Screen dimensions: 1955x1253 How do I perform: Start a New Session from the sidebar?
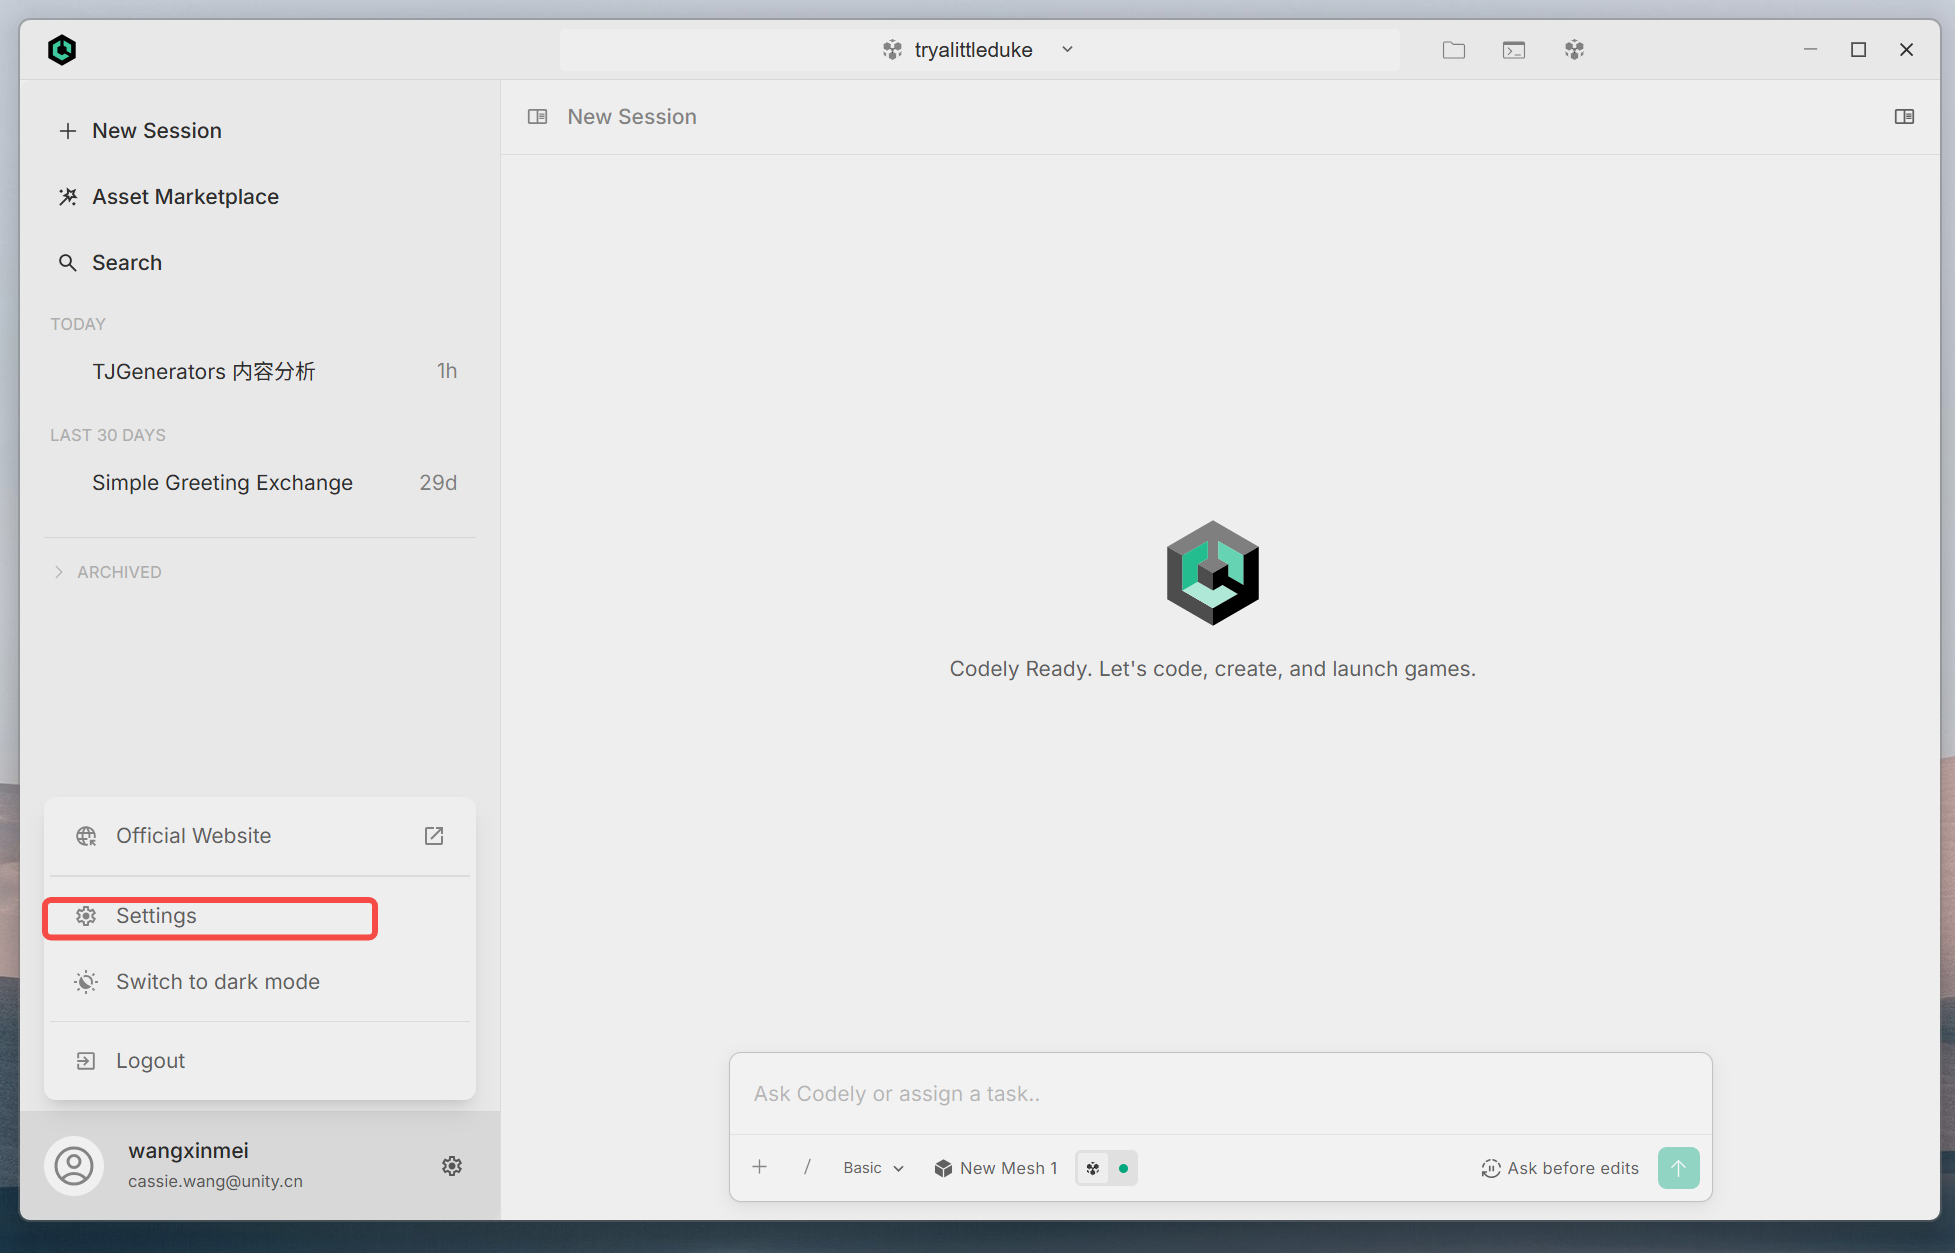point(140,131)
